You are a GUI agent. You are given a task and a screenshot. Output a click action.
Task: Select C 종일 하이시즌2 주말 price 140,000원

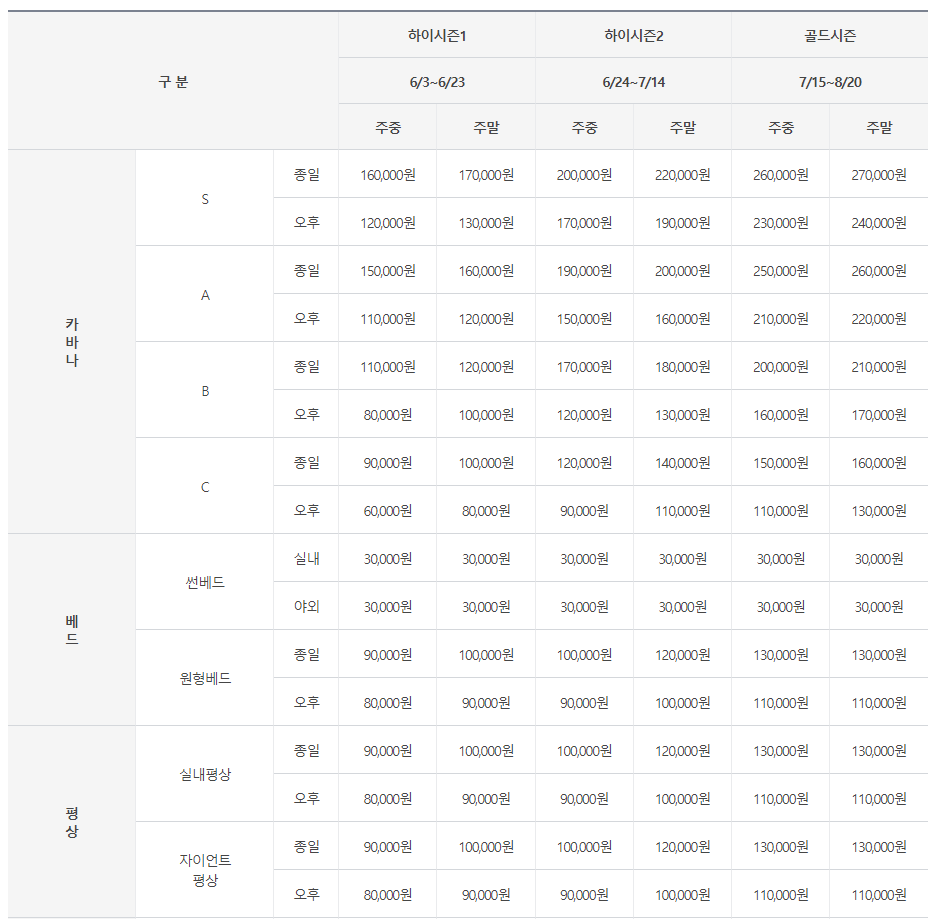coord(682,463)
